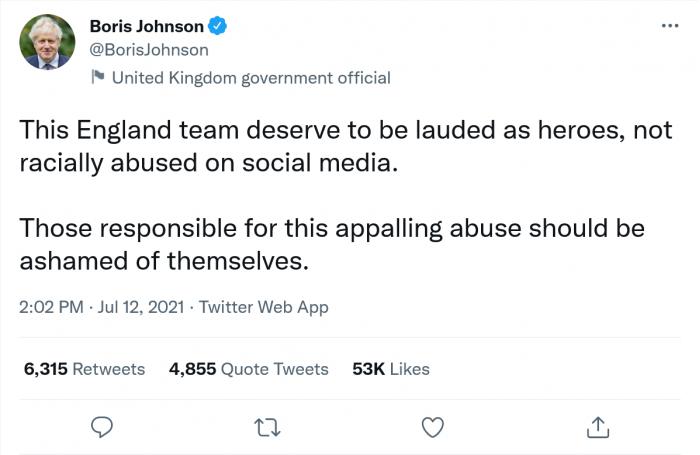700x455 pixels.
Task: Open the share tweet icon
Action: pos(596,427)
